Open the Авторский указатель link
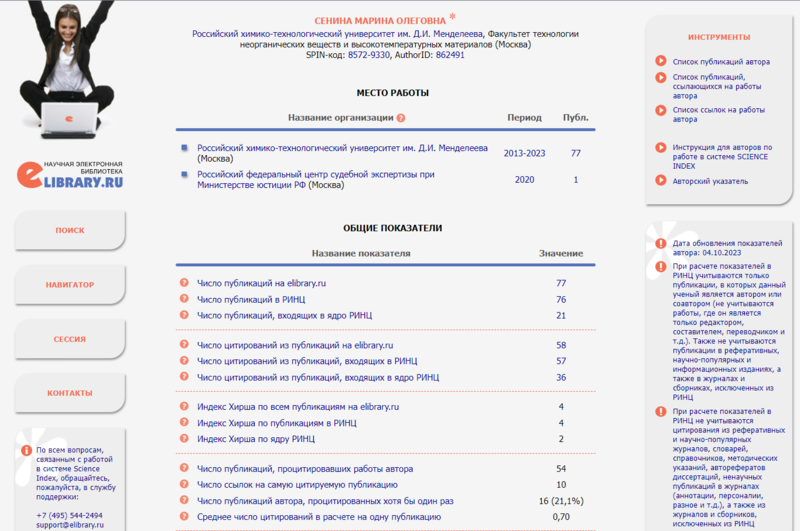800x531 pixels. (710, 181)
